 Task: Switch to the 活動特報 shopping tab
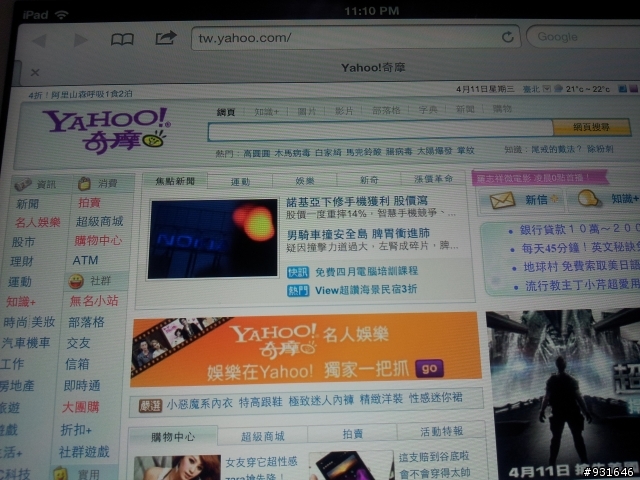[442, 431]
